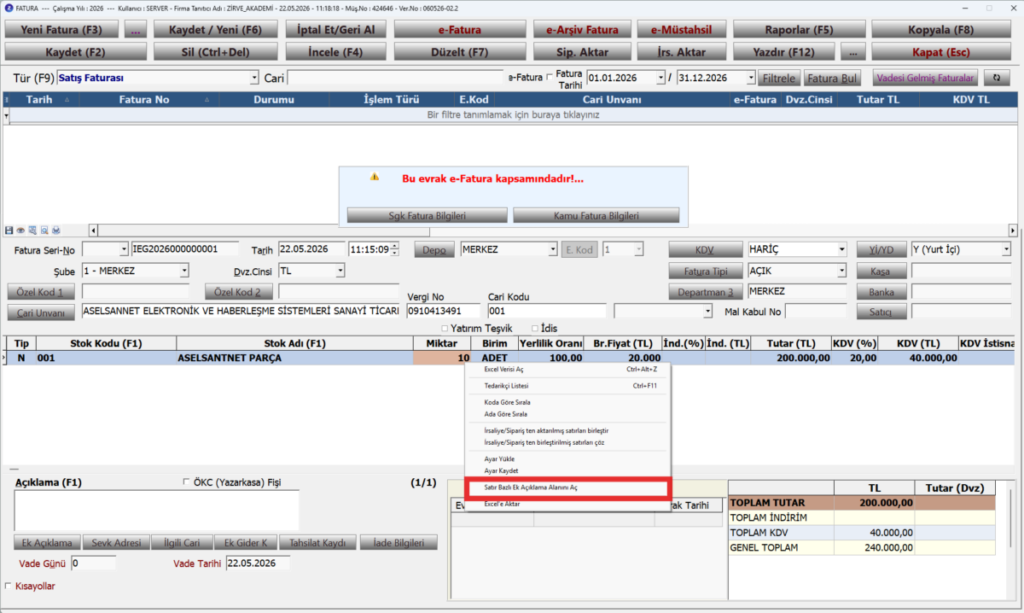The image size is (1024, 613).
Task: Click the left arrow of horizontal scrollbar
Action: [93, 230]
